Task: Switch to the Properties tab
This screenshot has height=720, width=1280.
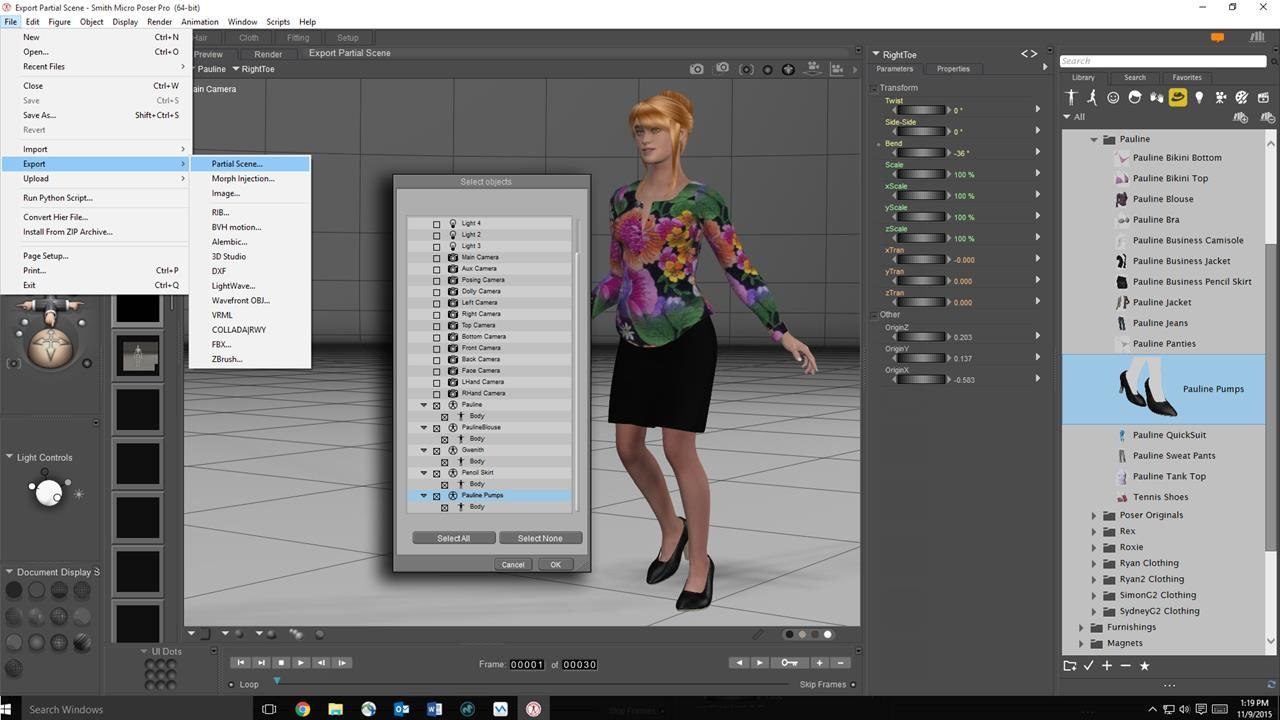Action: (x=953, y=69)
